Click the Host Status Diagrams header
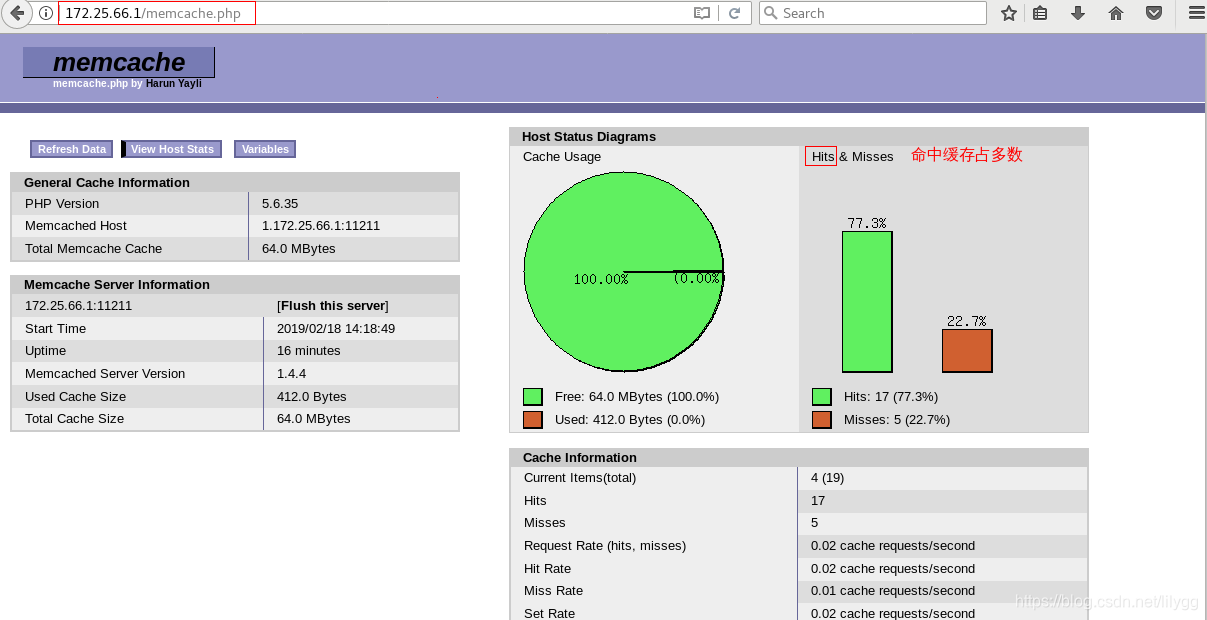This screenshot has width=1207, height=620. 799,137
